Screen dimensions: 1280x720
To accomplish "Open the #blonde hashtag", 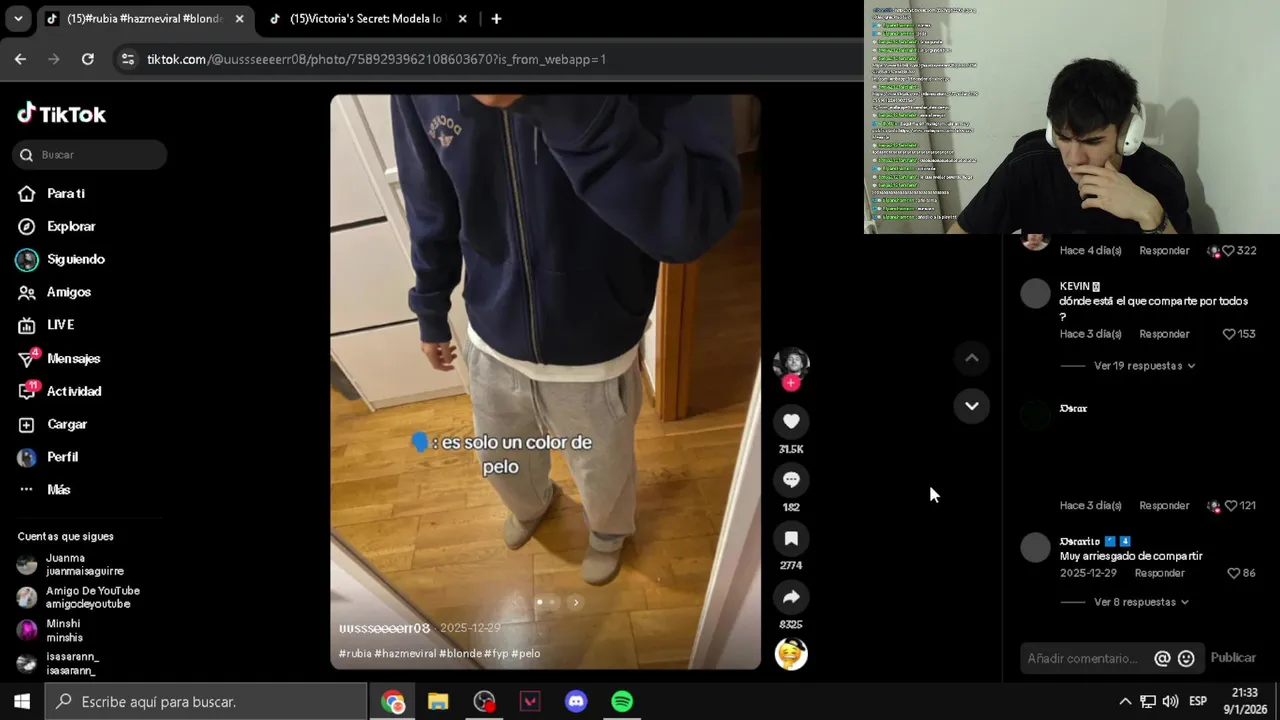I will pyautogui.click(x=460, y=654).
